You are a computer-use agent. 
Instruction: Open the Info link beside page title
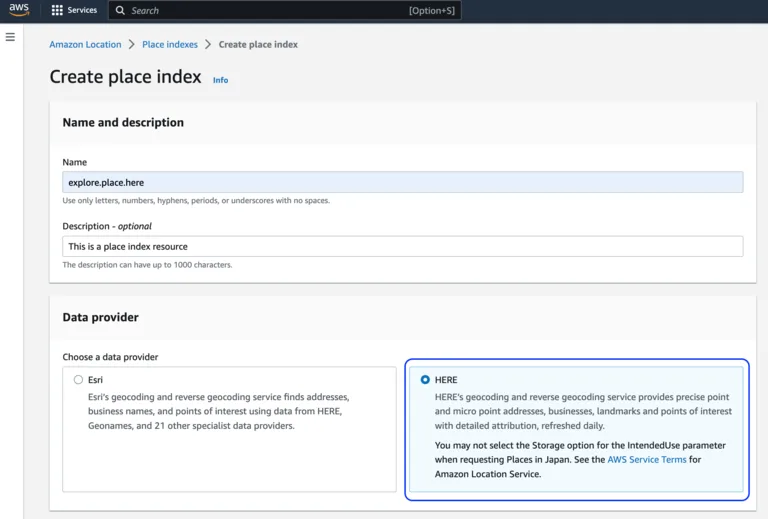coord(220,80)
